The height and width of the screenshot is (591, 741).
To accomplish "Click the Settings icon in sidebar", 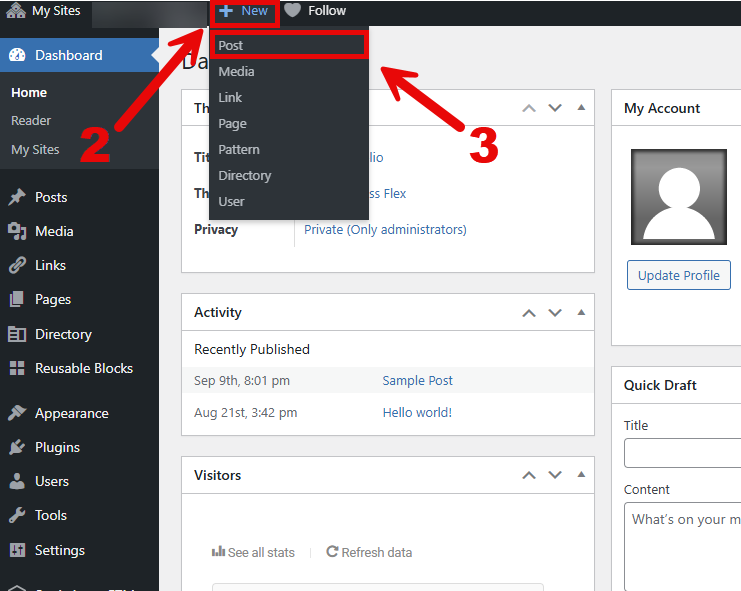I will 17,550.
